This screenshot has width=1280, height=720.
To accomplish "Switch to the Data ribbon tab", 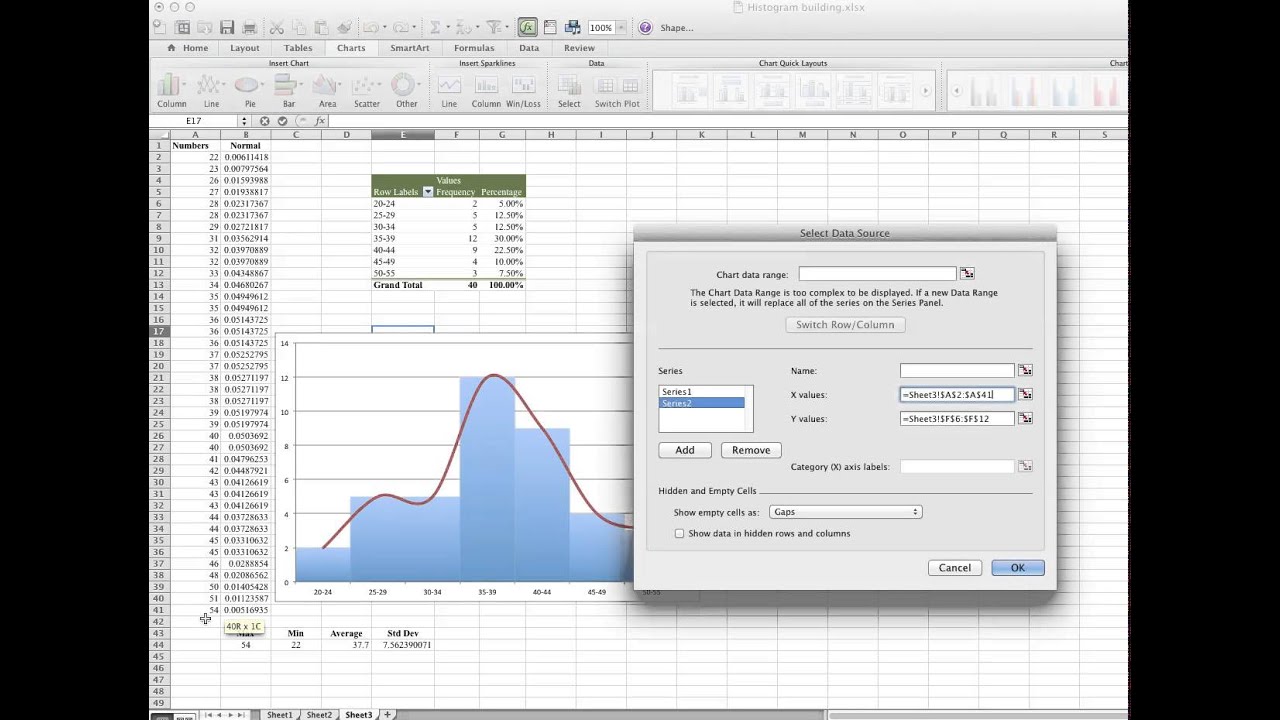I will click(529, 48).
